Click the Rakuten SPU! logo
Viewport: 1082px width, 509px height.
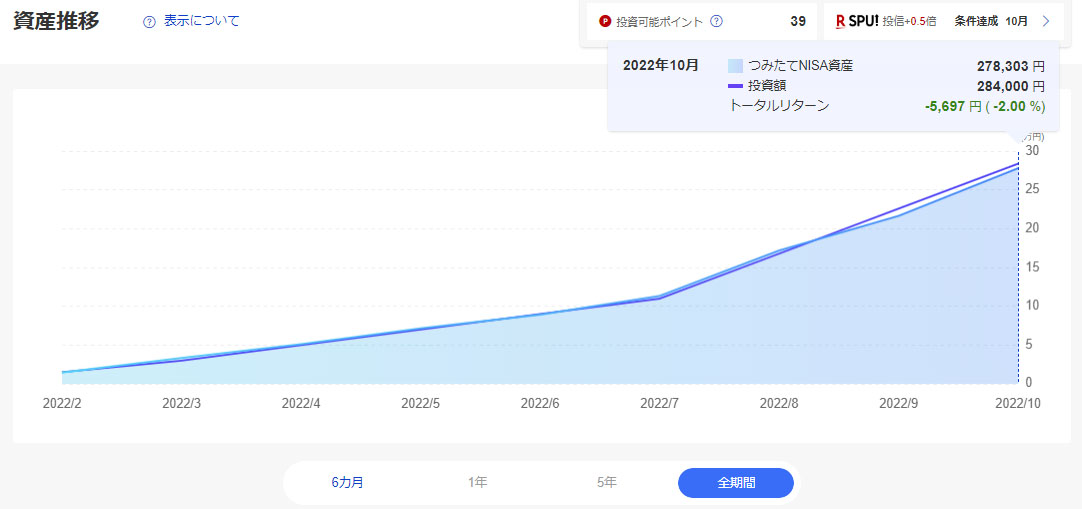[x=857, y=21]
